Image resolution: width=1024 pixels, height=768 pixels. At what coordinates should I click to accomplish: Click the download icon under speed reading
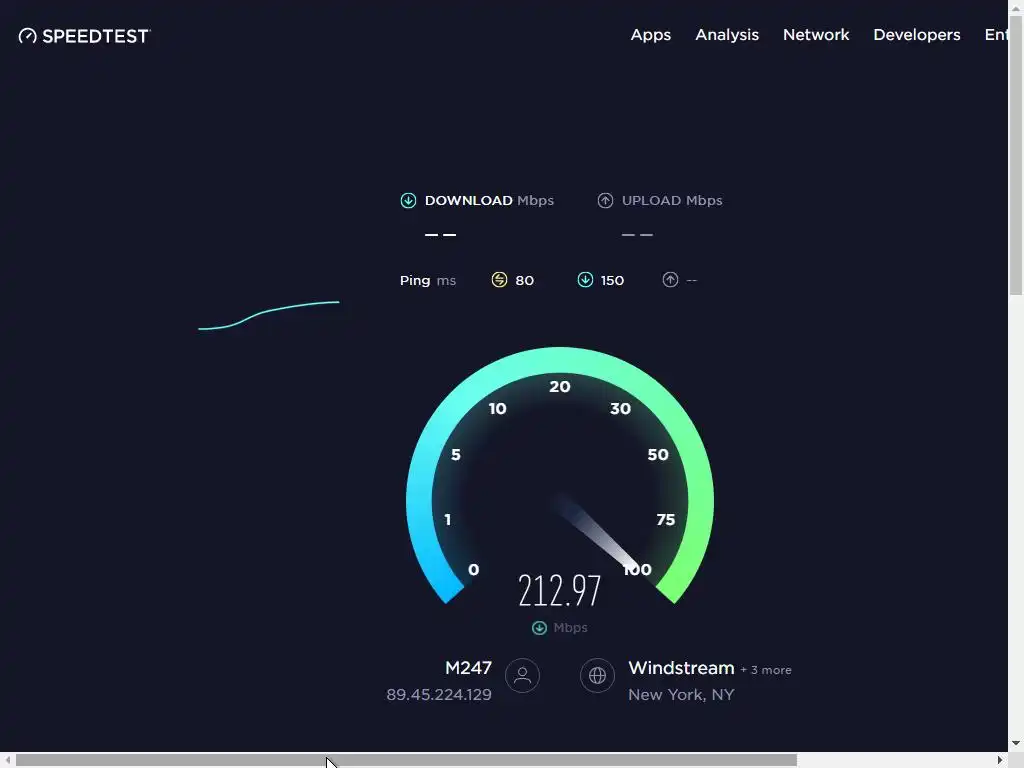pos(539,628)
